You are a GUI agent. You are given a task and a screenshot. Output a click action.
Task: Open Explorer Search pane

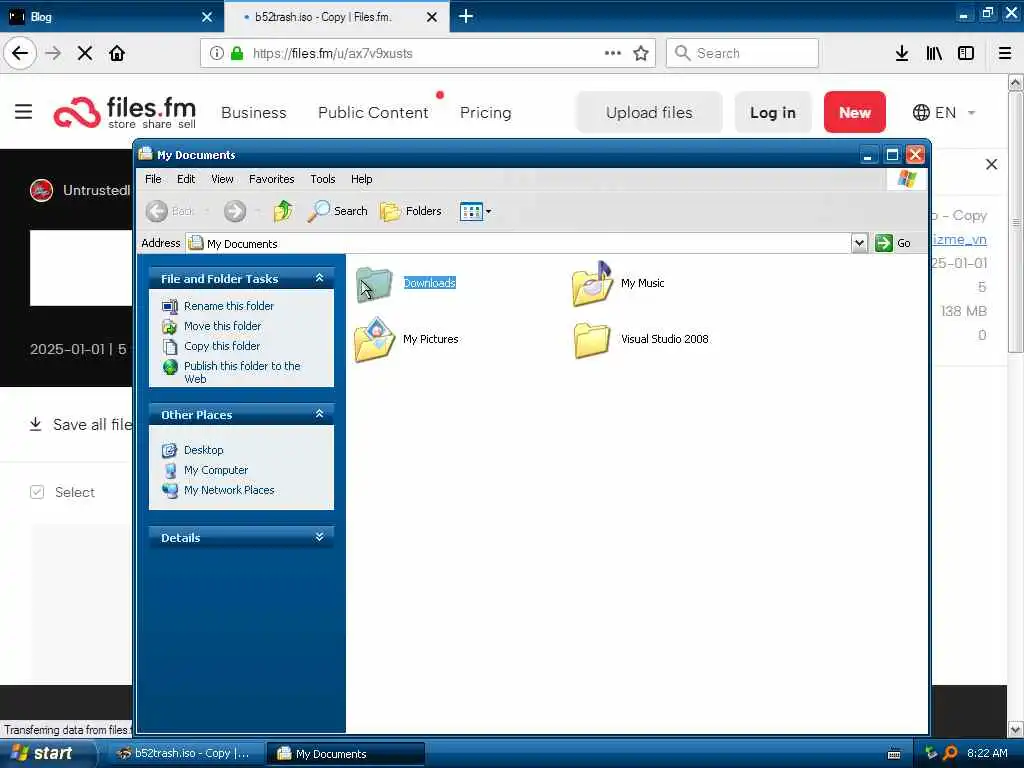[337, 211]
